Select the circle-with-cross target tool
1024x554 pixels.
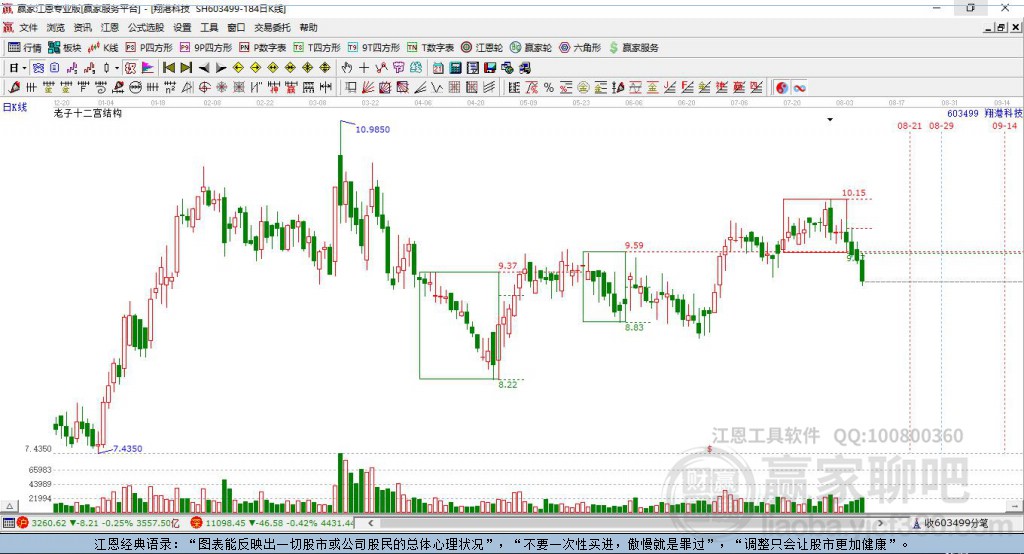point(205,88)
